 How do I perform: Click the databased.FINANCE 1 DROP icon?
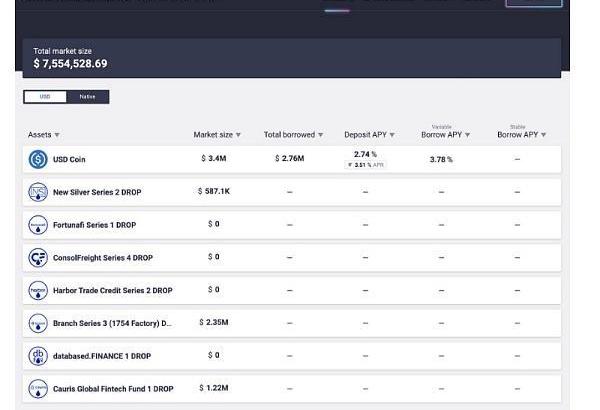(x=38, y=356)
